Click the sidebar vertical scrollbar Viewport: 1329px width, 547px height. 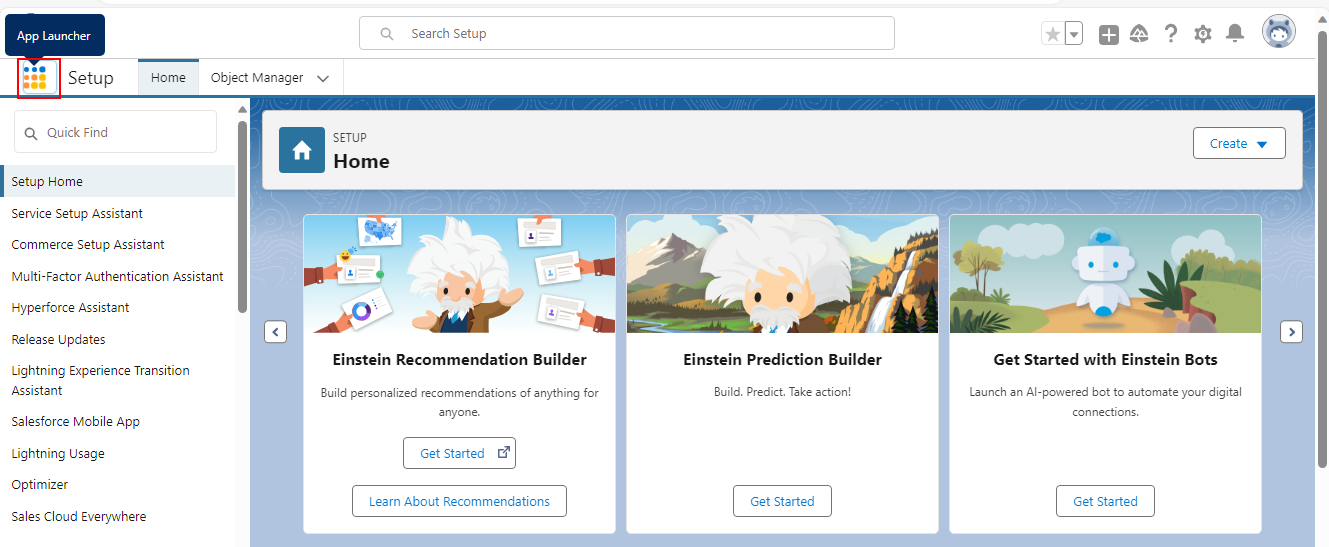(242, 217)
